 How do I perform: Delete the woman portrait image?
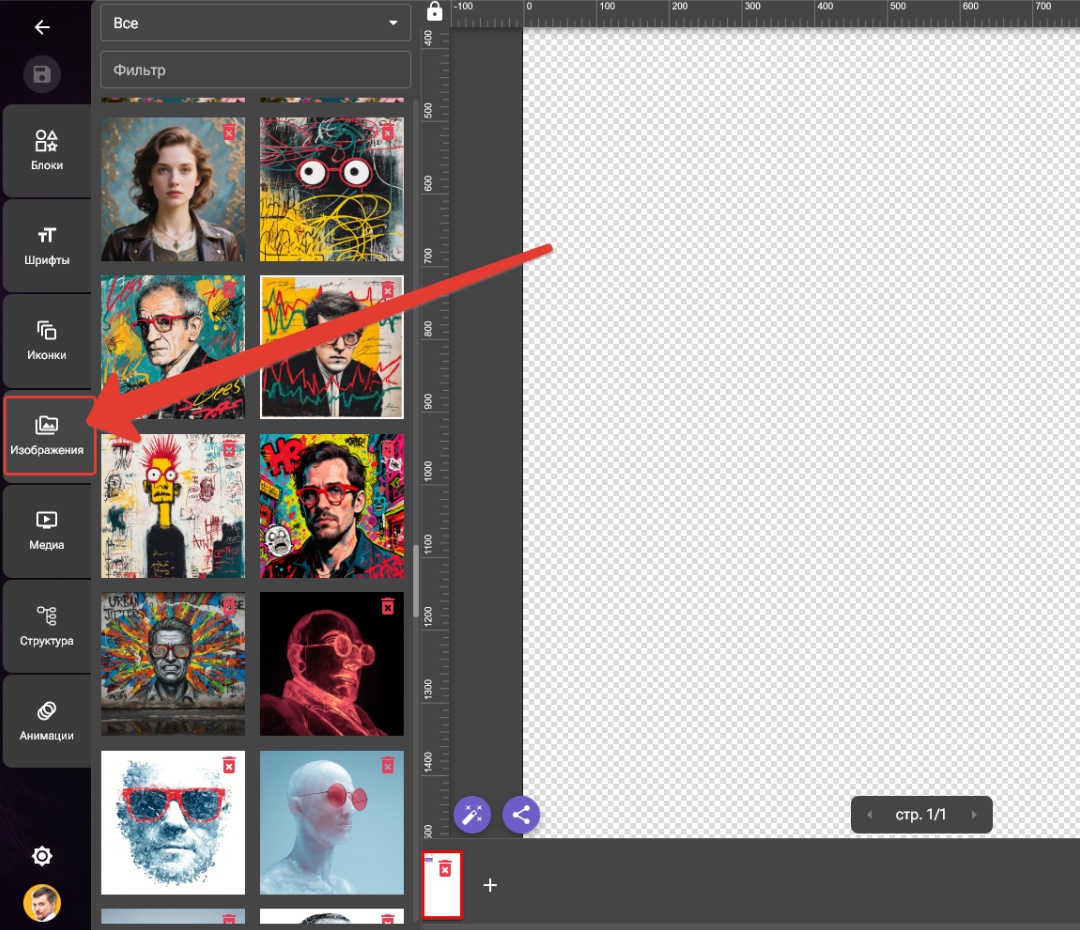pyautogui.click(x=229, y=132)
